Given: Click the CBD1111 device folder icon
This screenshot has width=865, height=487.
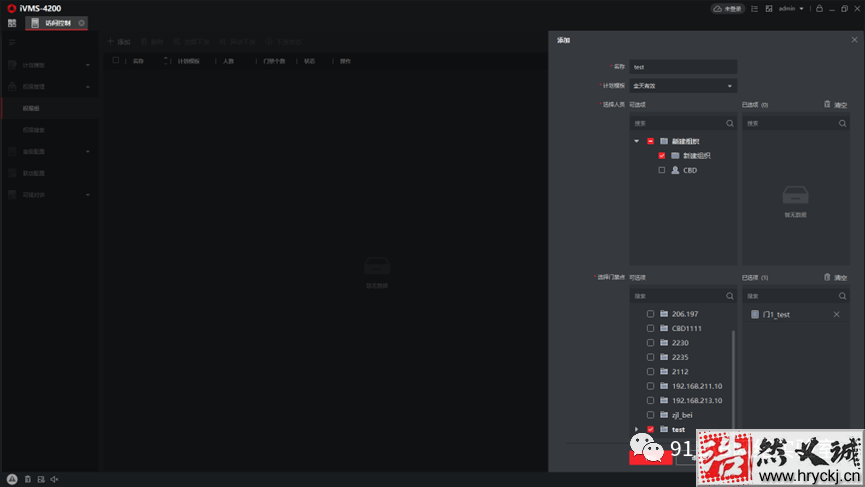Looking at the screenshot, I should point(664,328).
